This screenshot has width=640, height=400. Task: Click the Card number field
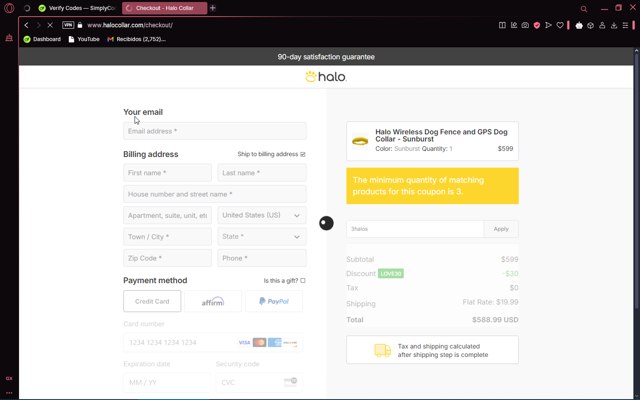213,342
